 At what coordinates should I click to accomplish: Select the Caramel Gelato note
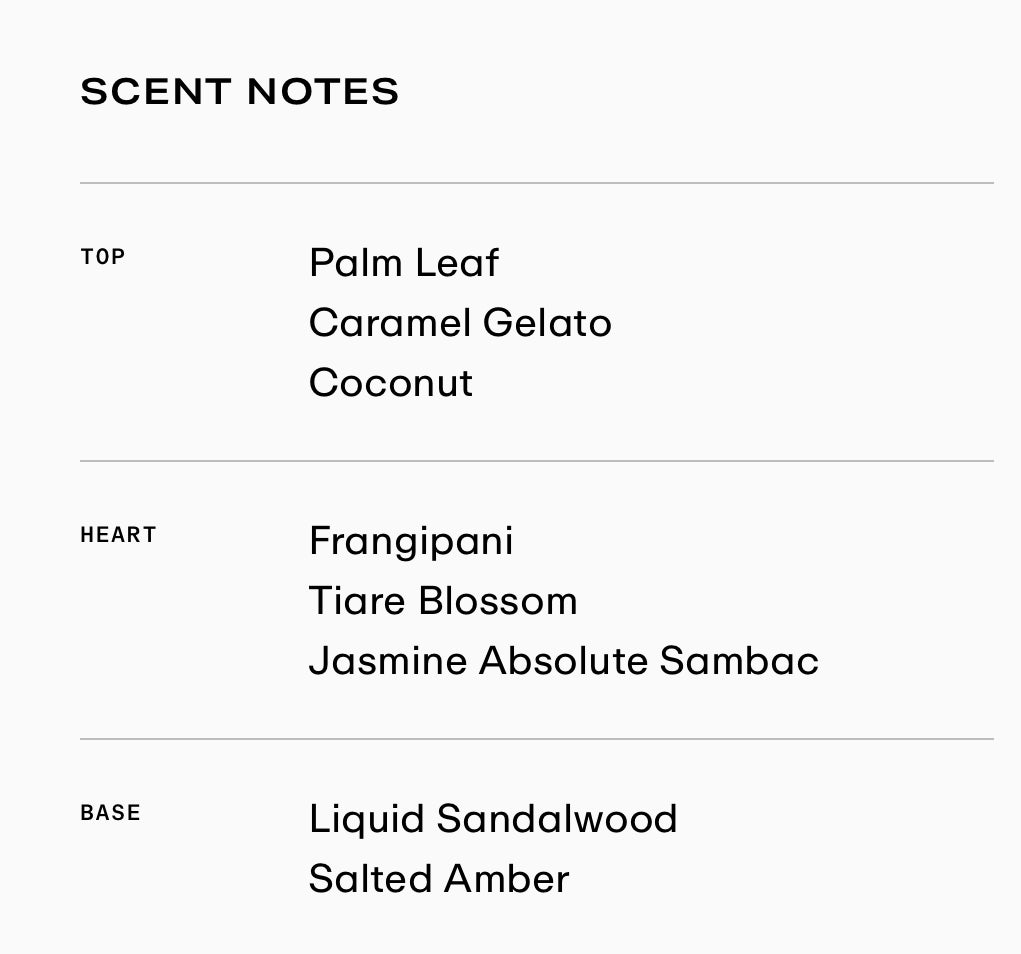[460, 323]
